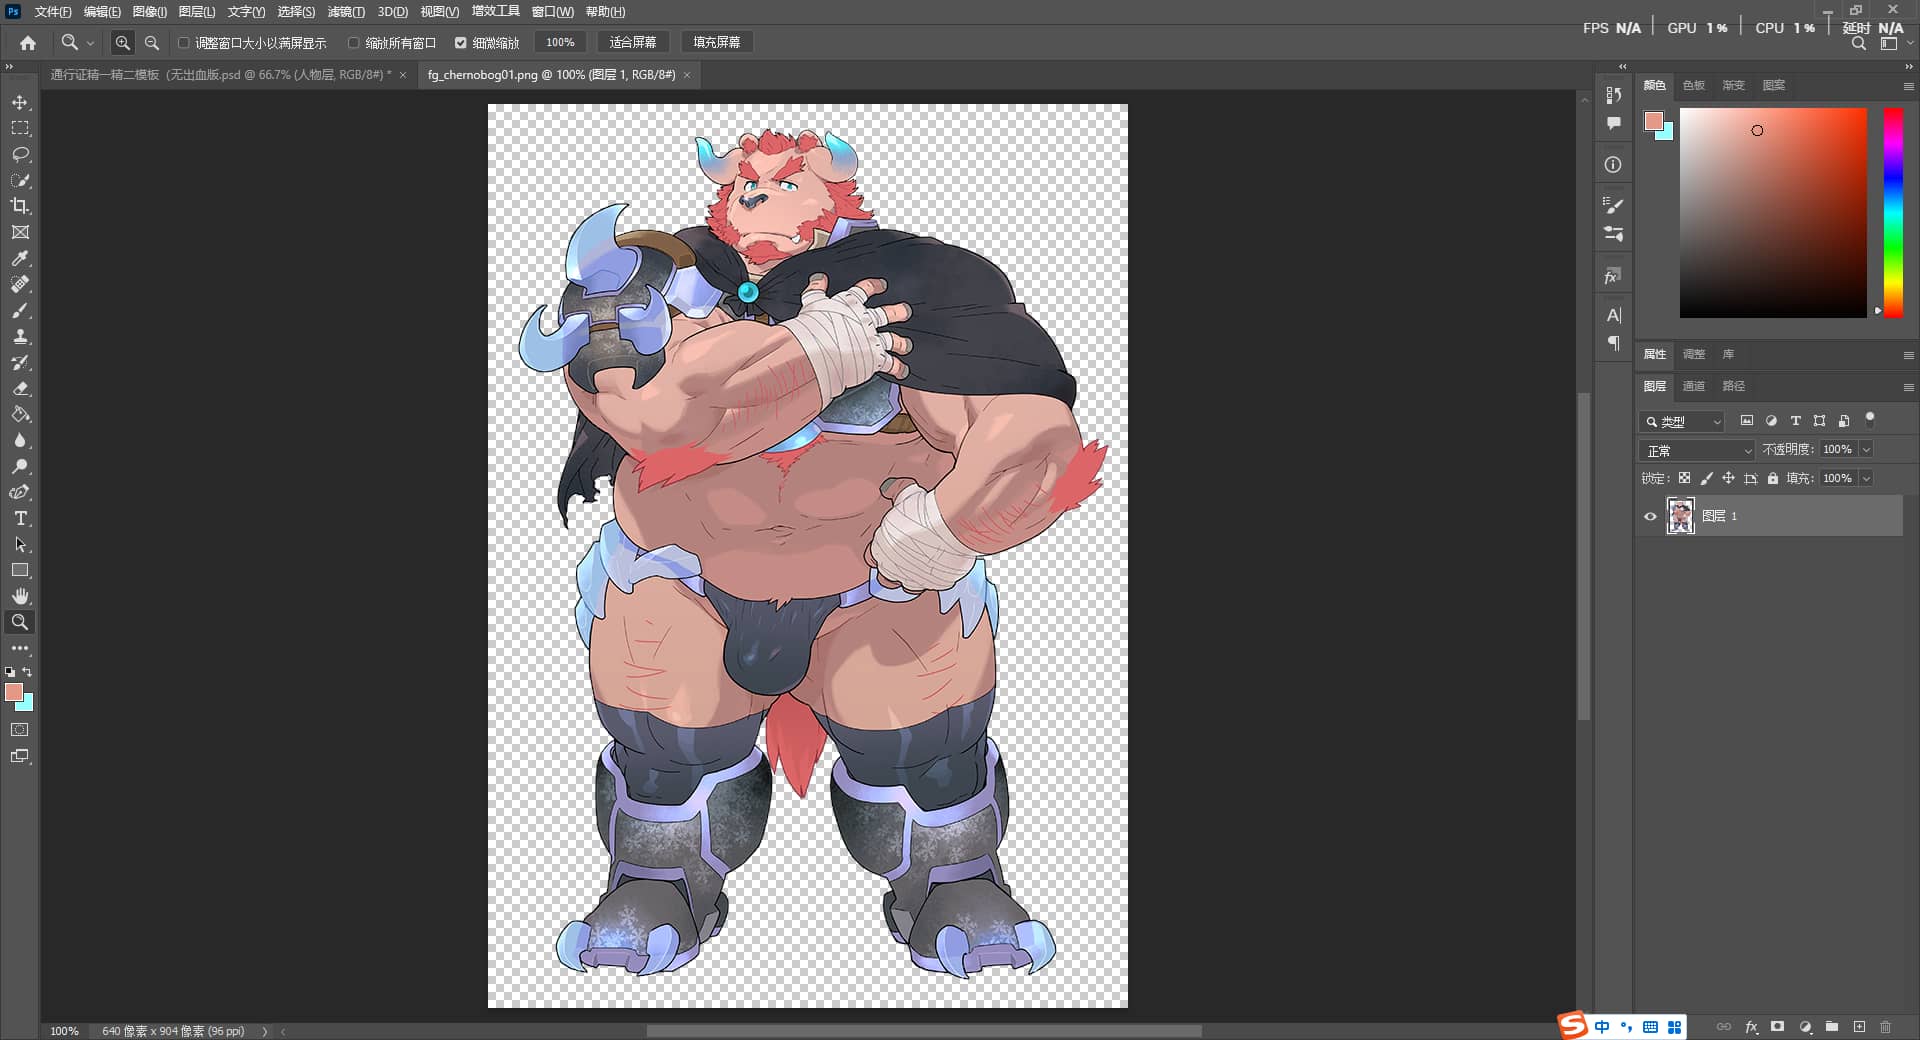
Task: Select the Brush tool
Action: (x=20, y=311)
